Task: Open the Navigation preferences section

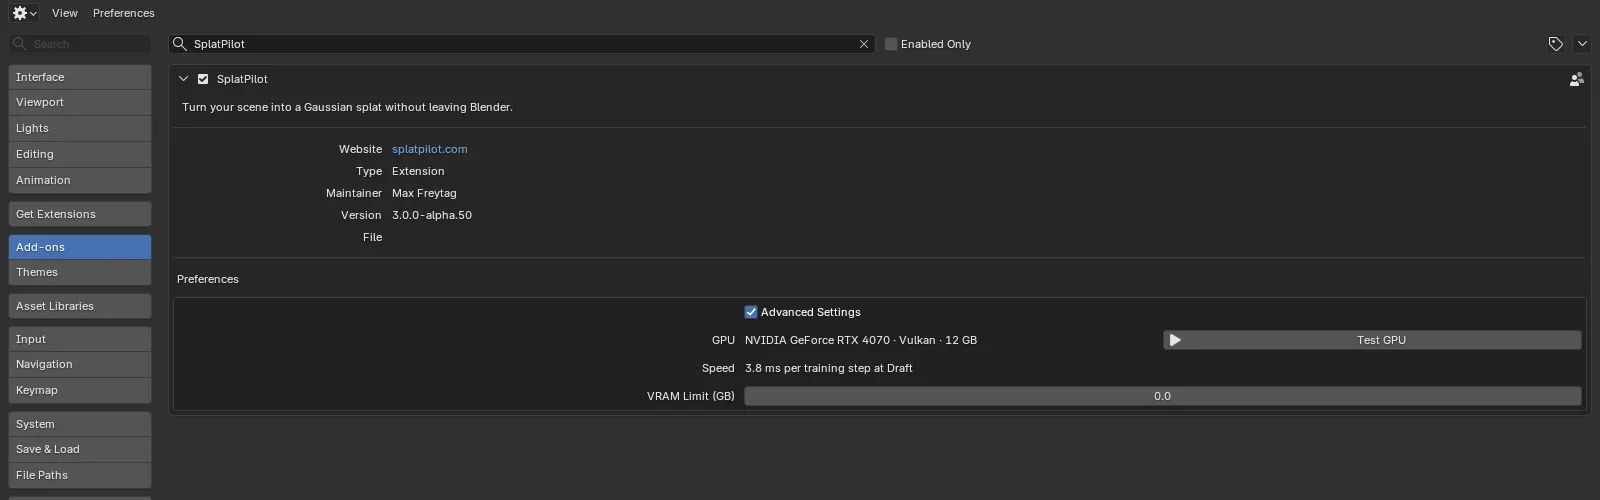Action: coord(80,364)
